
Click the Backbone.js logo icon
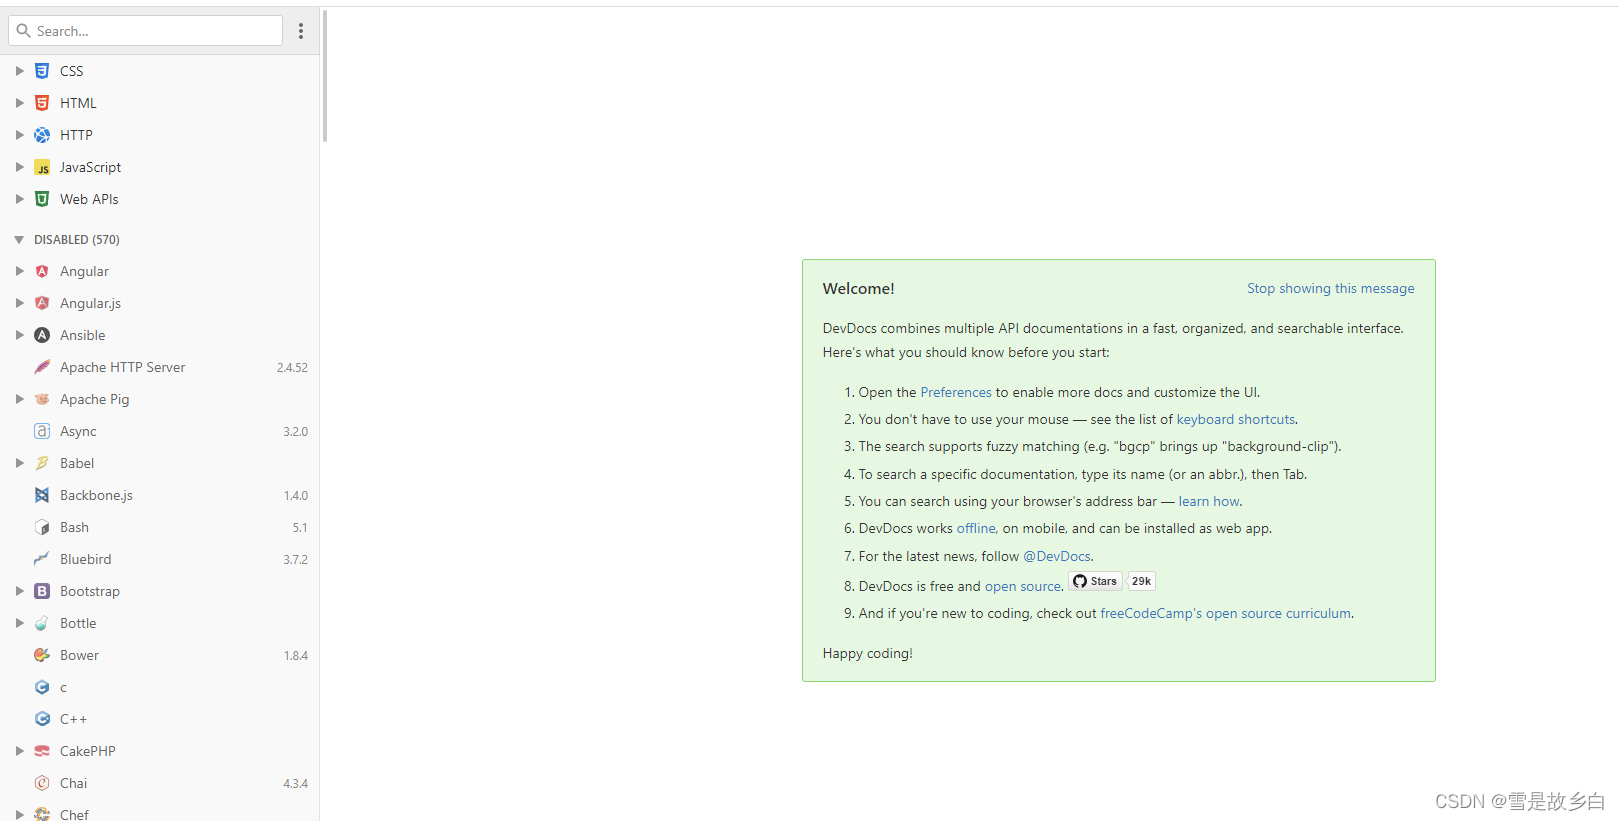[x=42, y=495]
